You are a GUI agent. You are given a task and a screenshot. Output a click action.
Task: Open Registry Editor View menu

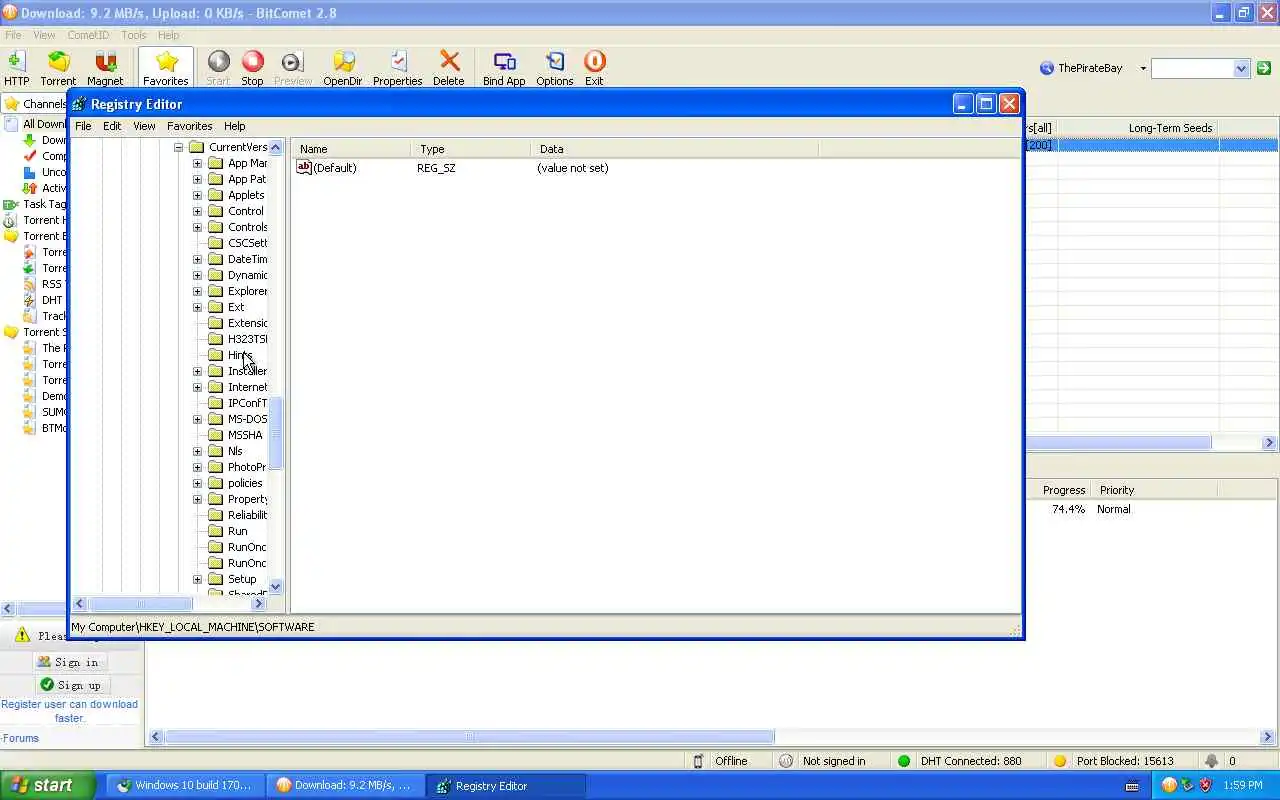(144, 126)
